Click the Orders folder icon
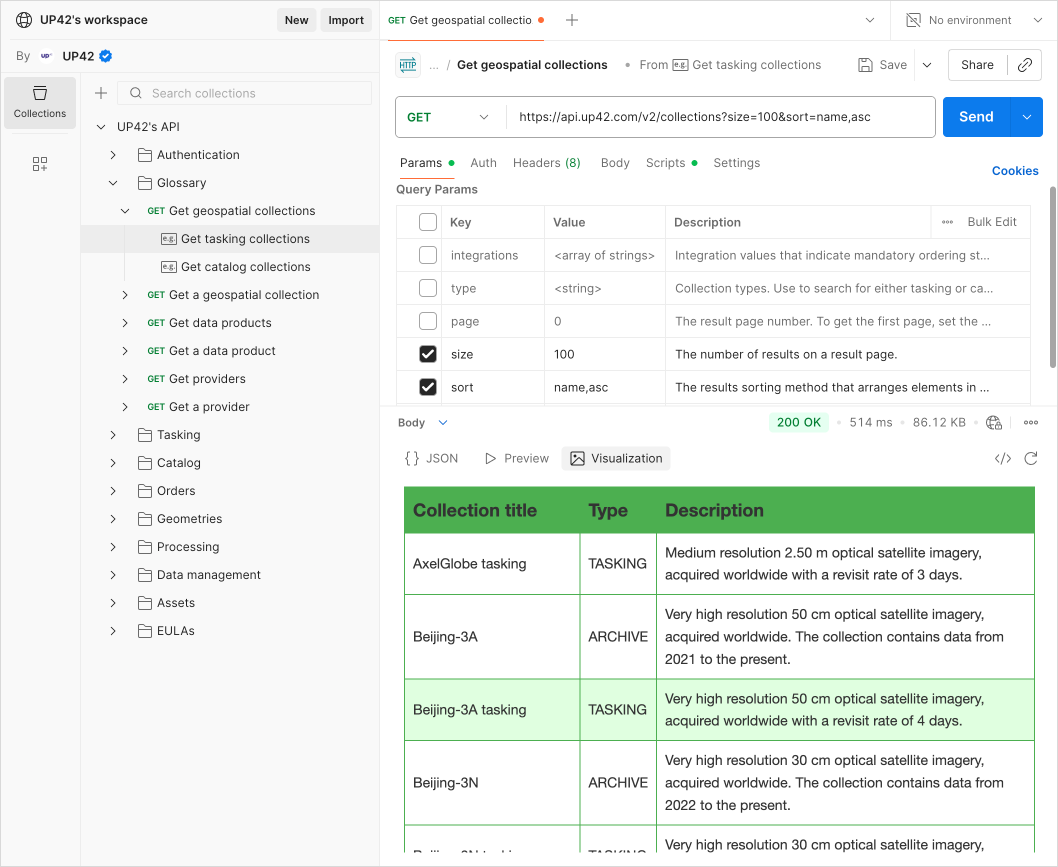1058x867 pixels. point(144,491)
